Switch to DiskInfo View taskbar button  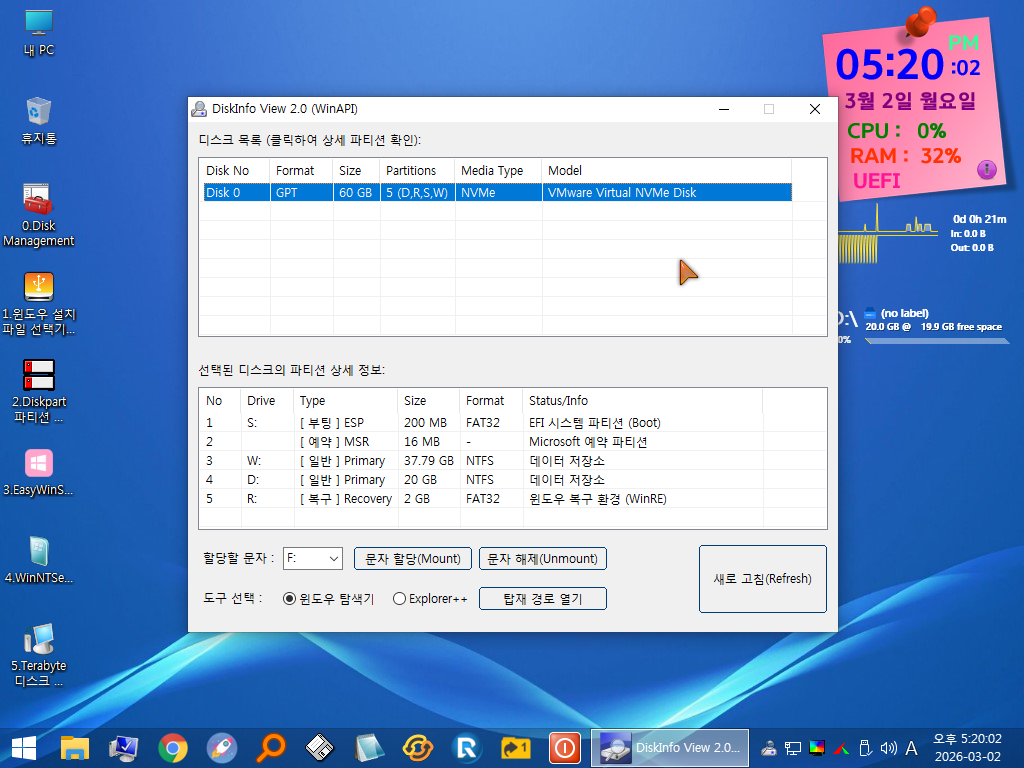click(x=670, y=748)
